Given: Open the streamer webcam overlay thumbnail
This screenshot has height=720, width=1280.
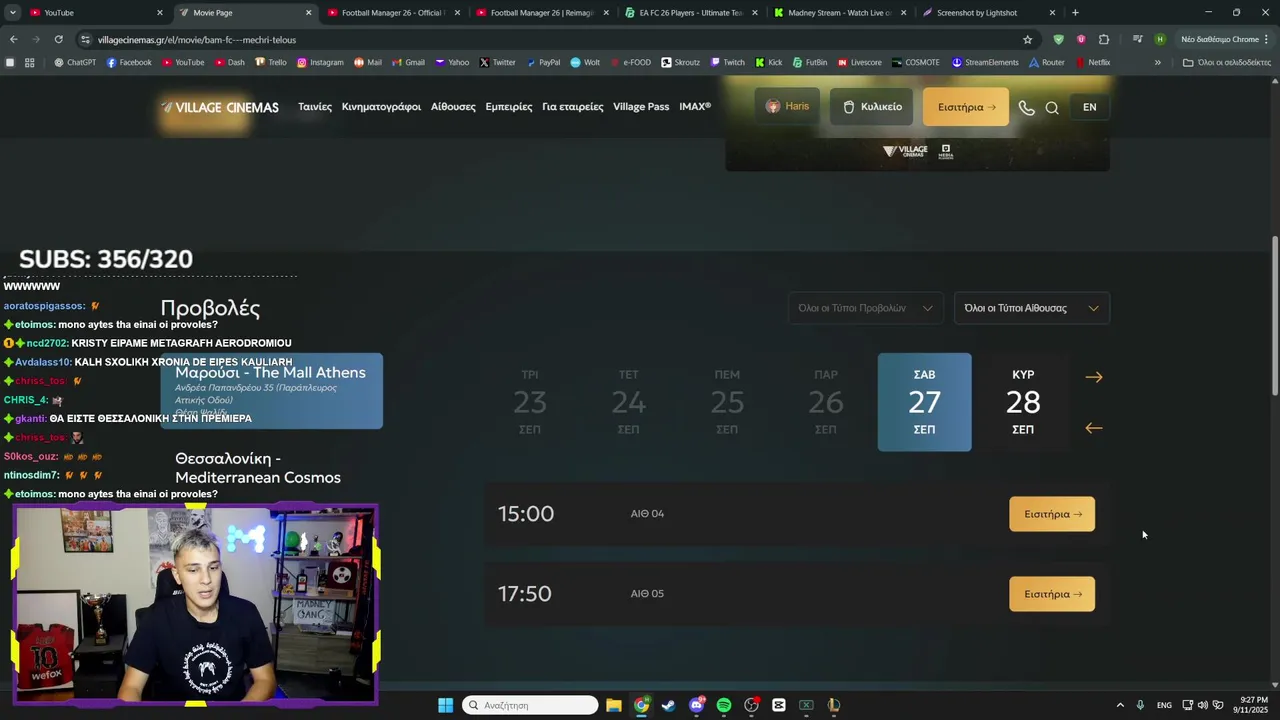Looking at the screenshot, I should (195, 605).
